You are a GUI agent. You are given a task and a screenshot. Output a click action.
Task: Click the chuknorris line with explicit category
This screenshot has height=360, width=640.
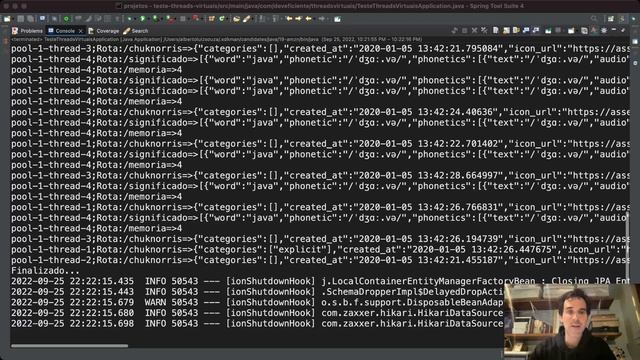click(x=320, y=250)
